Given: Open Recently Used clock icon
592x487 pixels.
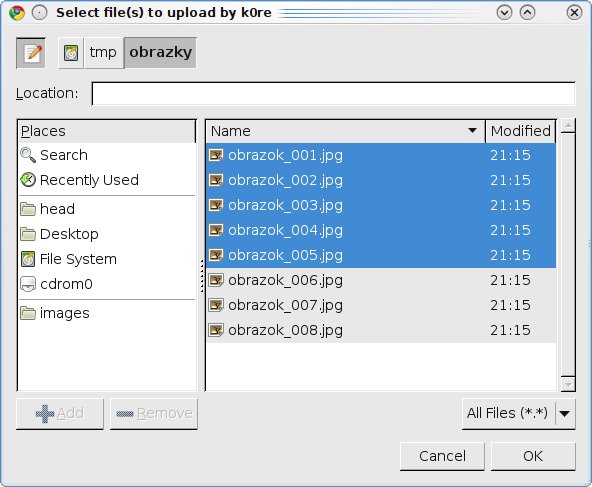Looking at the screenshot, I should pyautogui.click(x=28, y=180).
